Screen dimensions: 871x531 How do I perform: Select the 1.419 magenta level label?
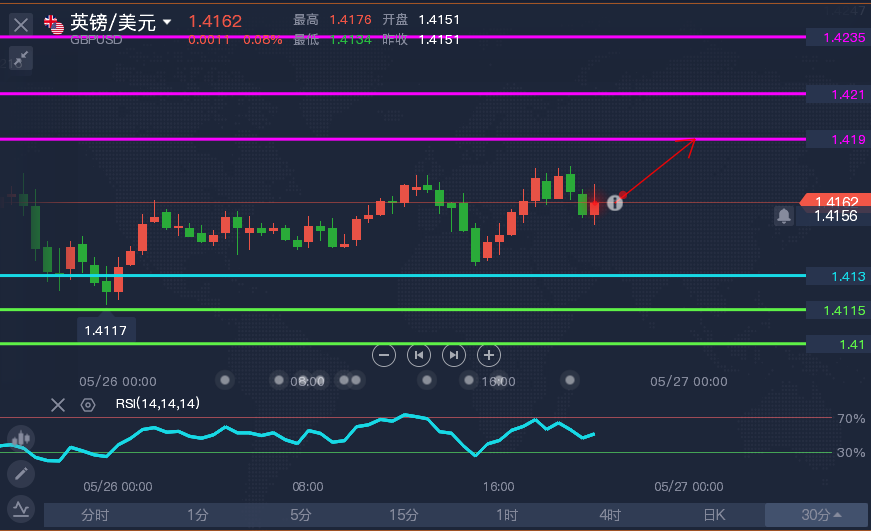tap(838, 139)
